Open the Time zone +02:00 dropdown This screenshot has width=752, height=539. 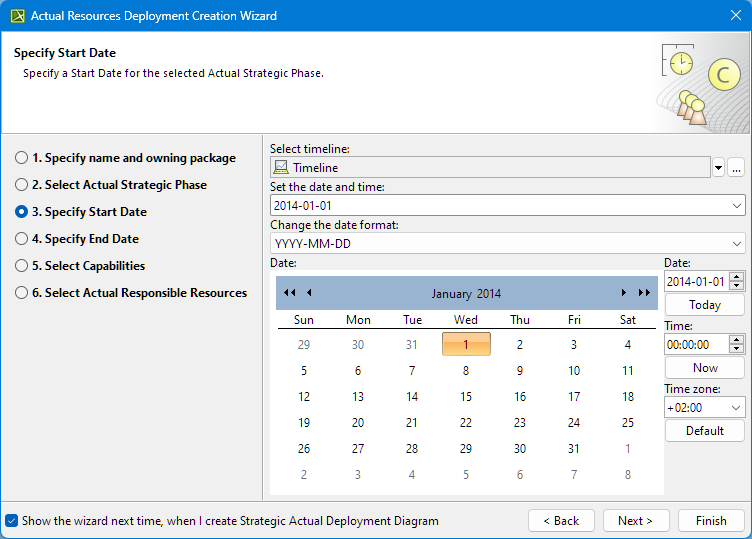pos(737,408)
